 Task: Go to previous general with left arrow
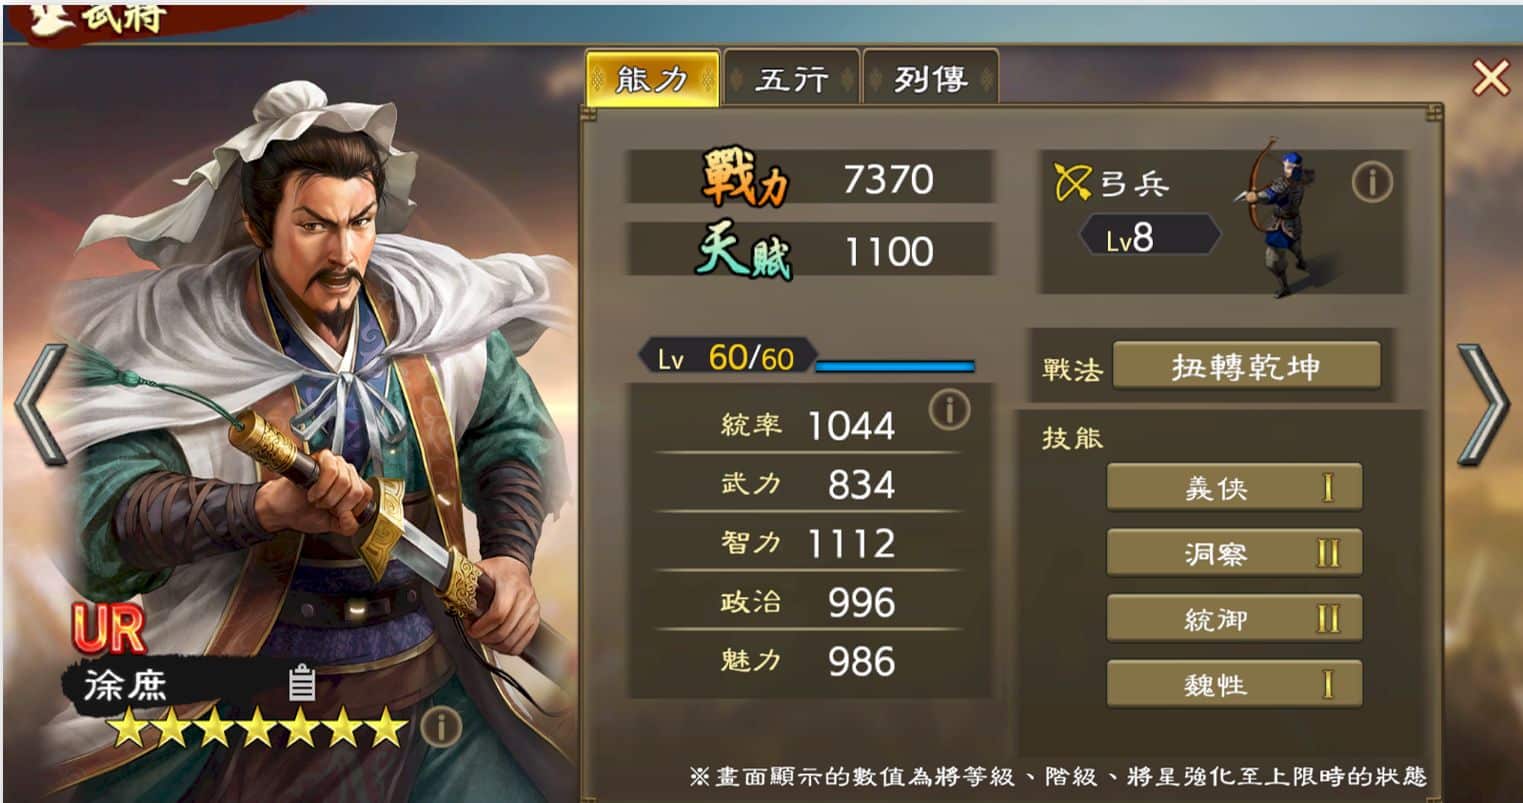point(40,404)
